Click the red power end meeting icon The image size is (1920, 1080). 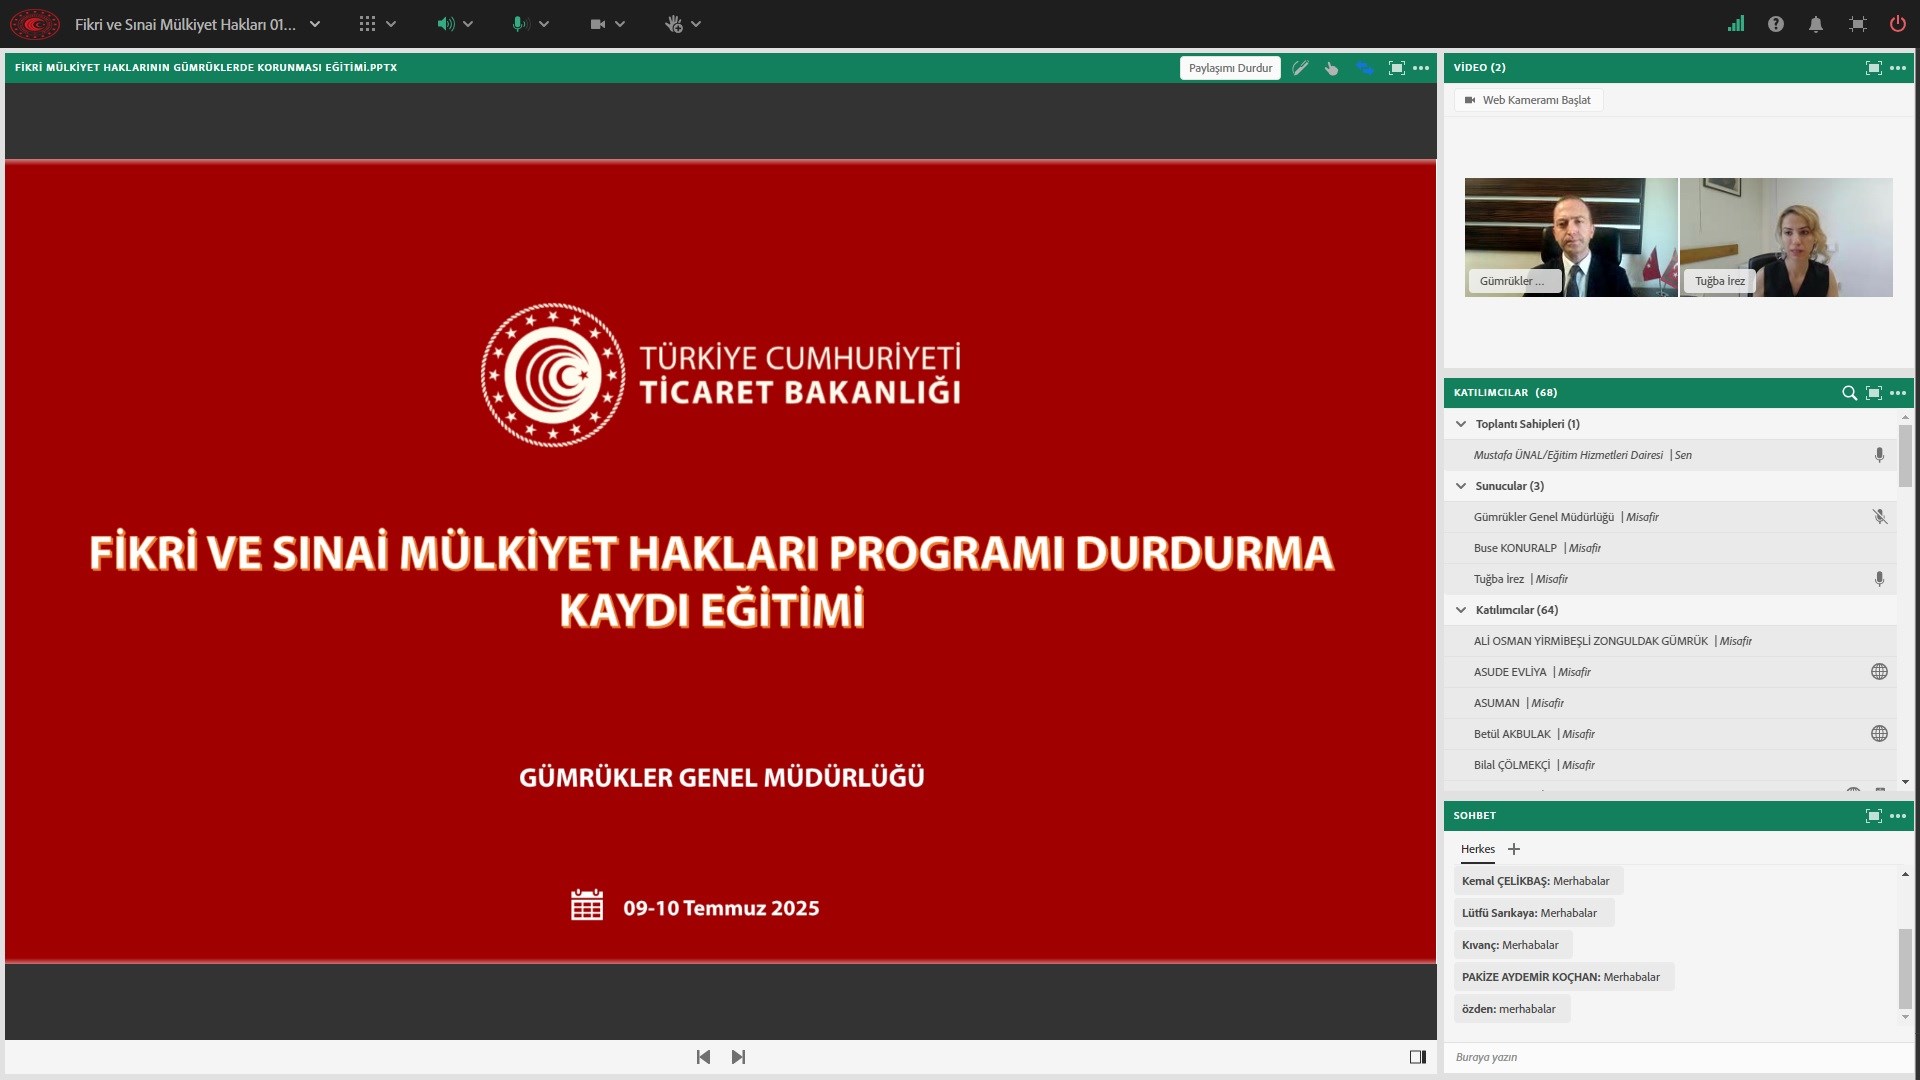[1897, 24]
